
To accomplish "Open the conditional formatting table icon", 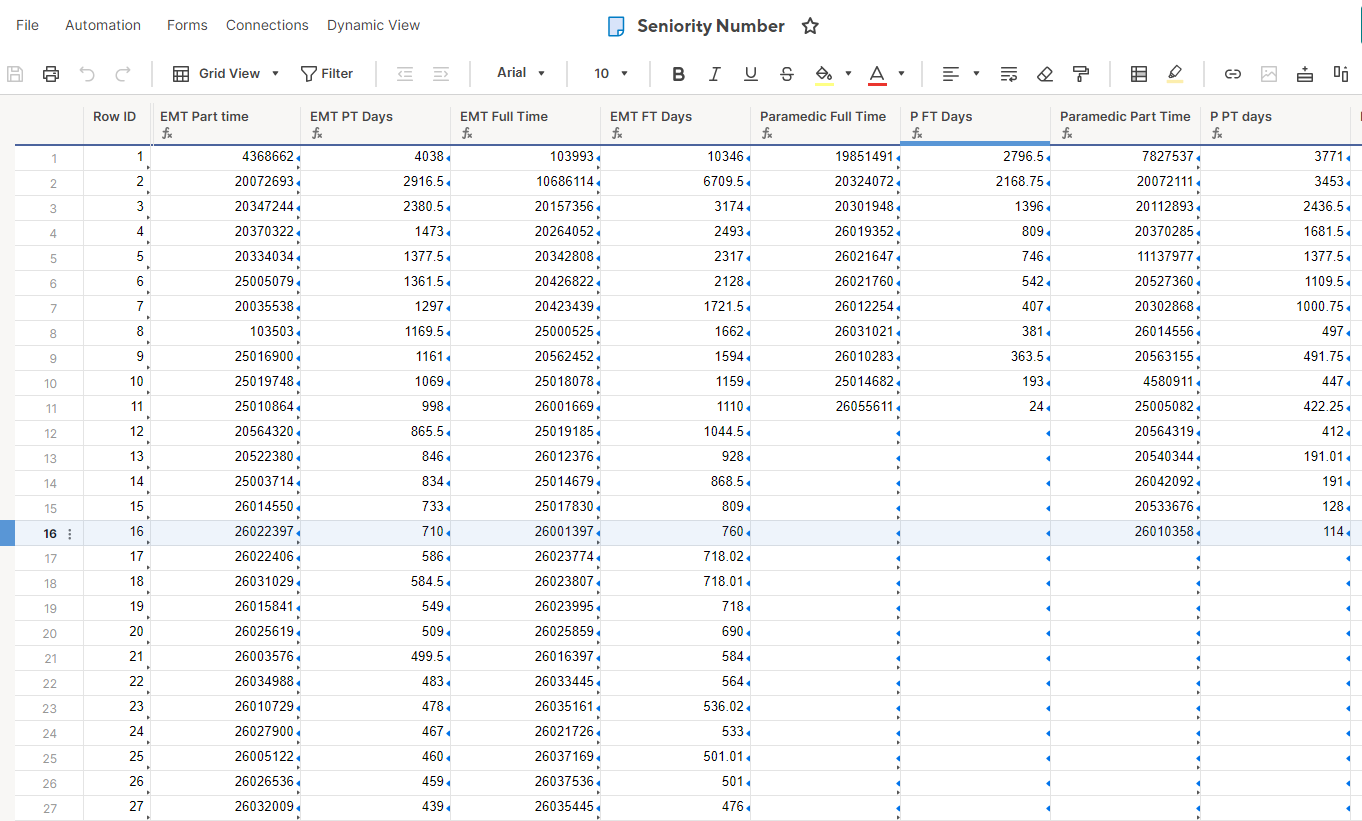I will [x=1139, y=73].
